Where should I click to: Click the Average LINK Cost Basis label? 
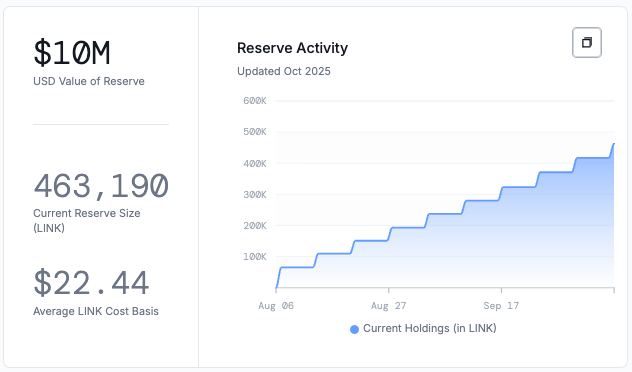coord(96,311)
